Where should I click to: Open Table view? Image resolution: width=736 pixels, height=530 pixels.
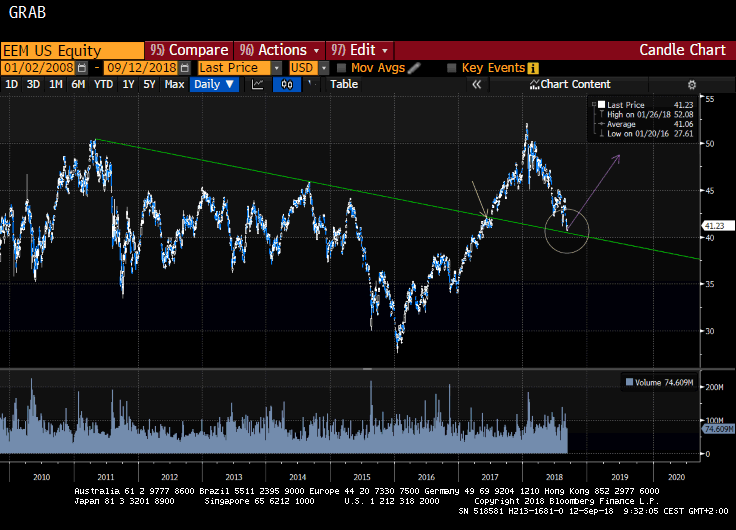[344, 84]
